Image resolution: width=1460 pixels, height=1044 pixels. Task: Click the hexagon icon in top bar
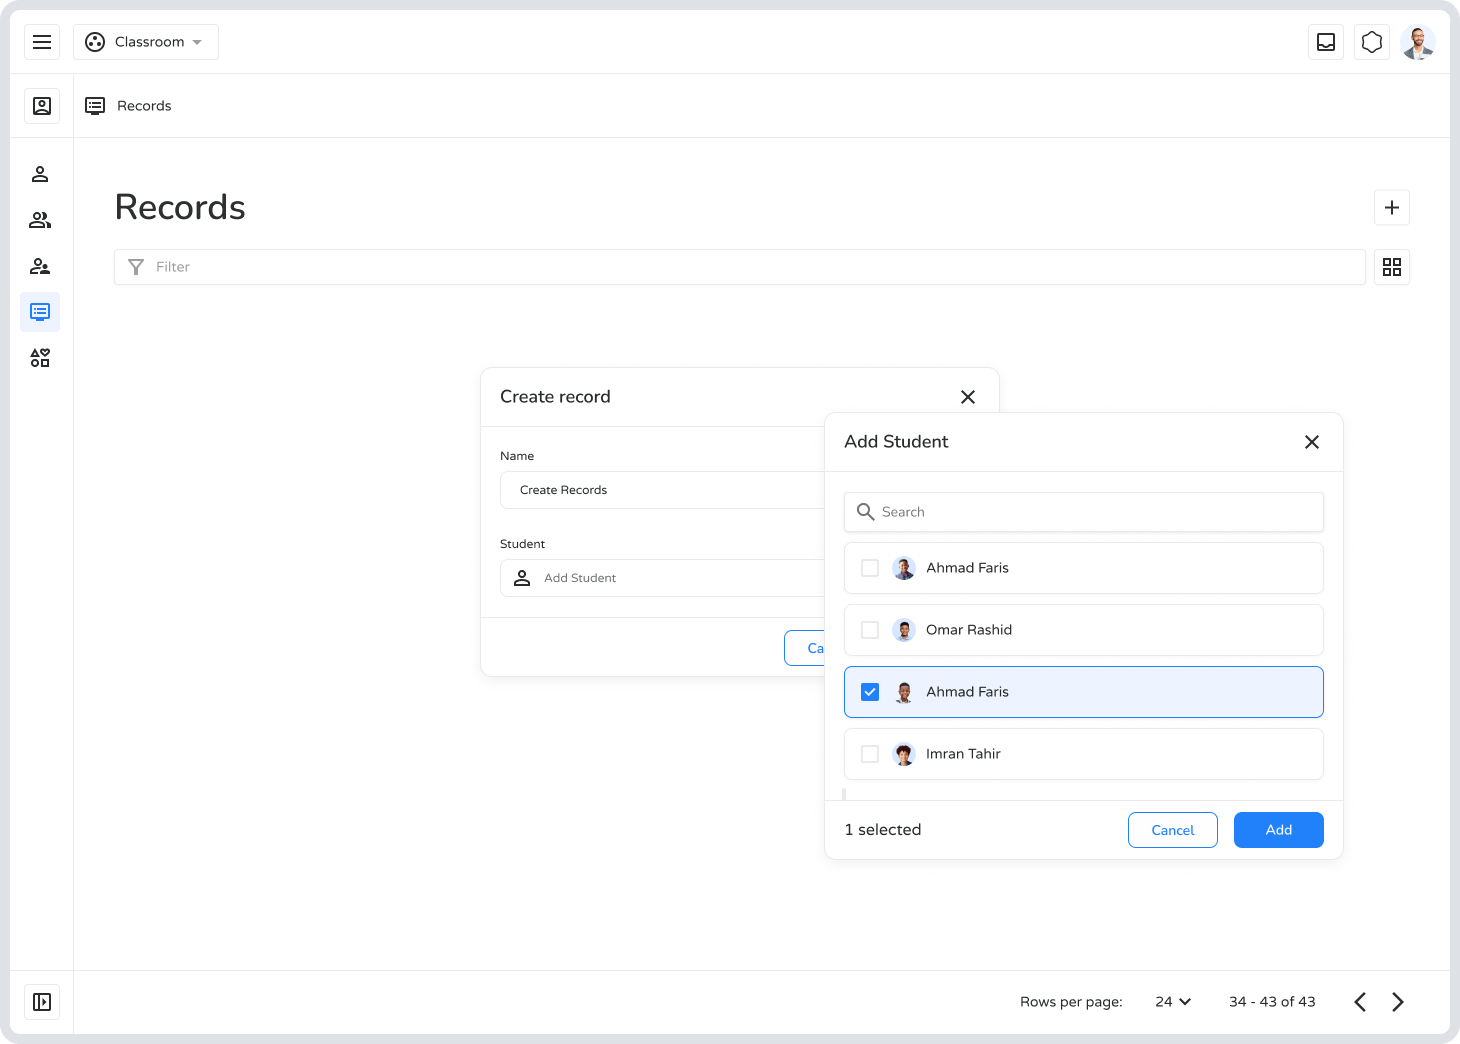1372,42
